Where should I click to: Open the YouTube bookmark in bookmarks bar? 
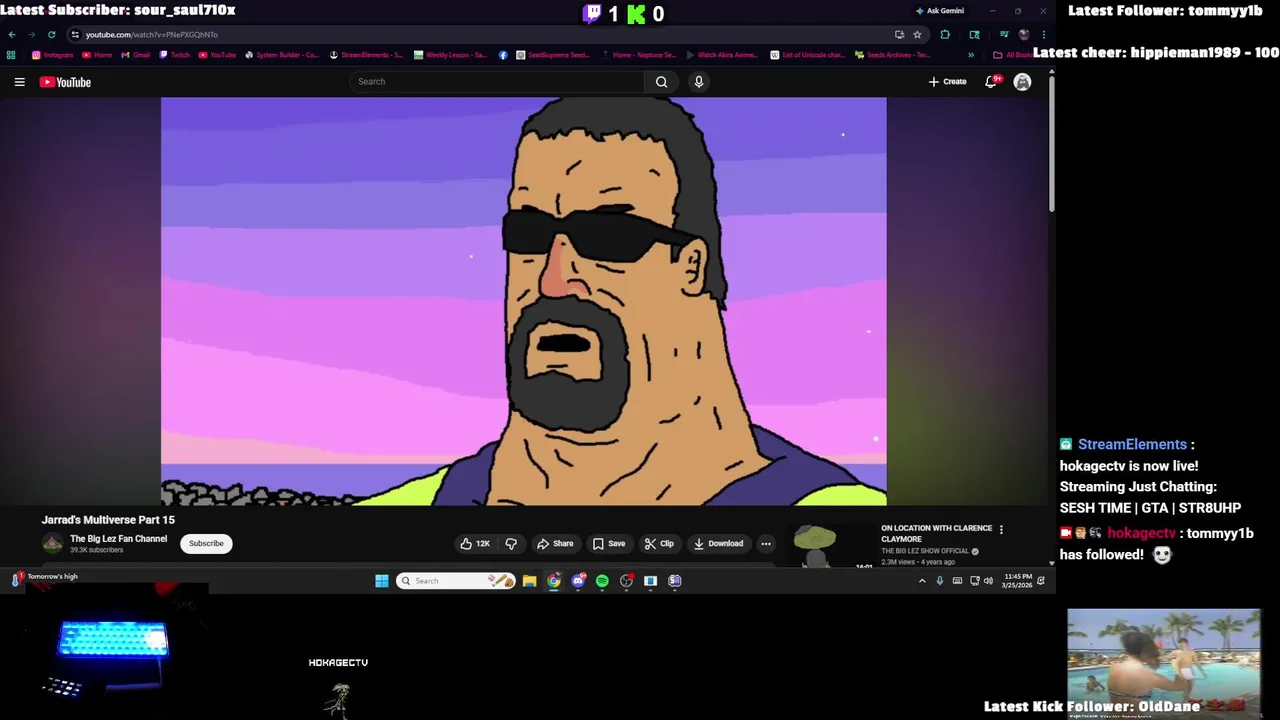pyautogui.click(x=217, y=55)
